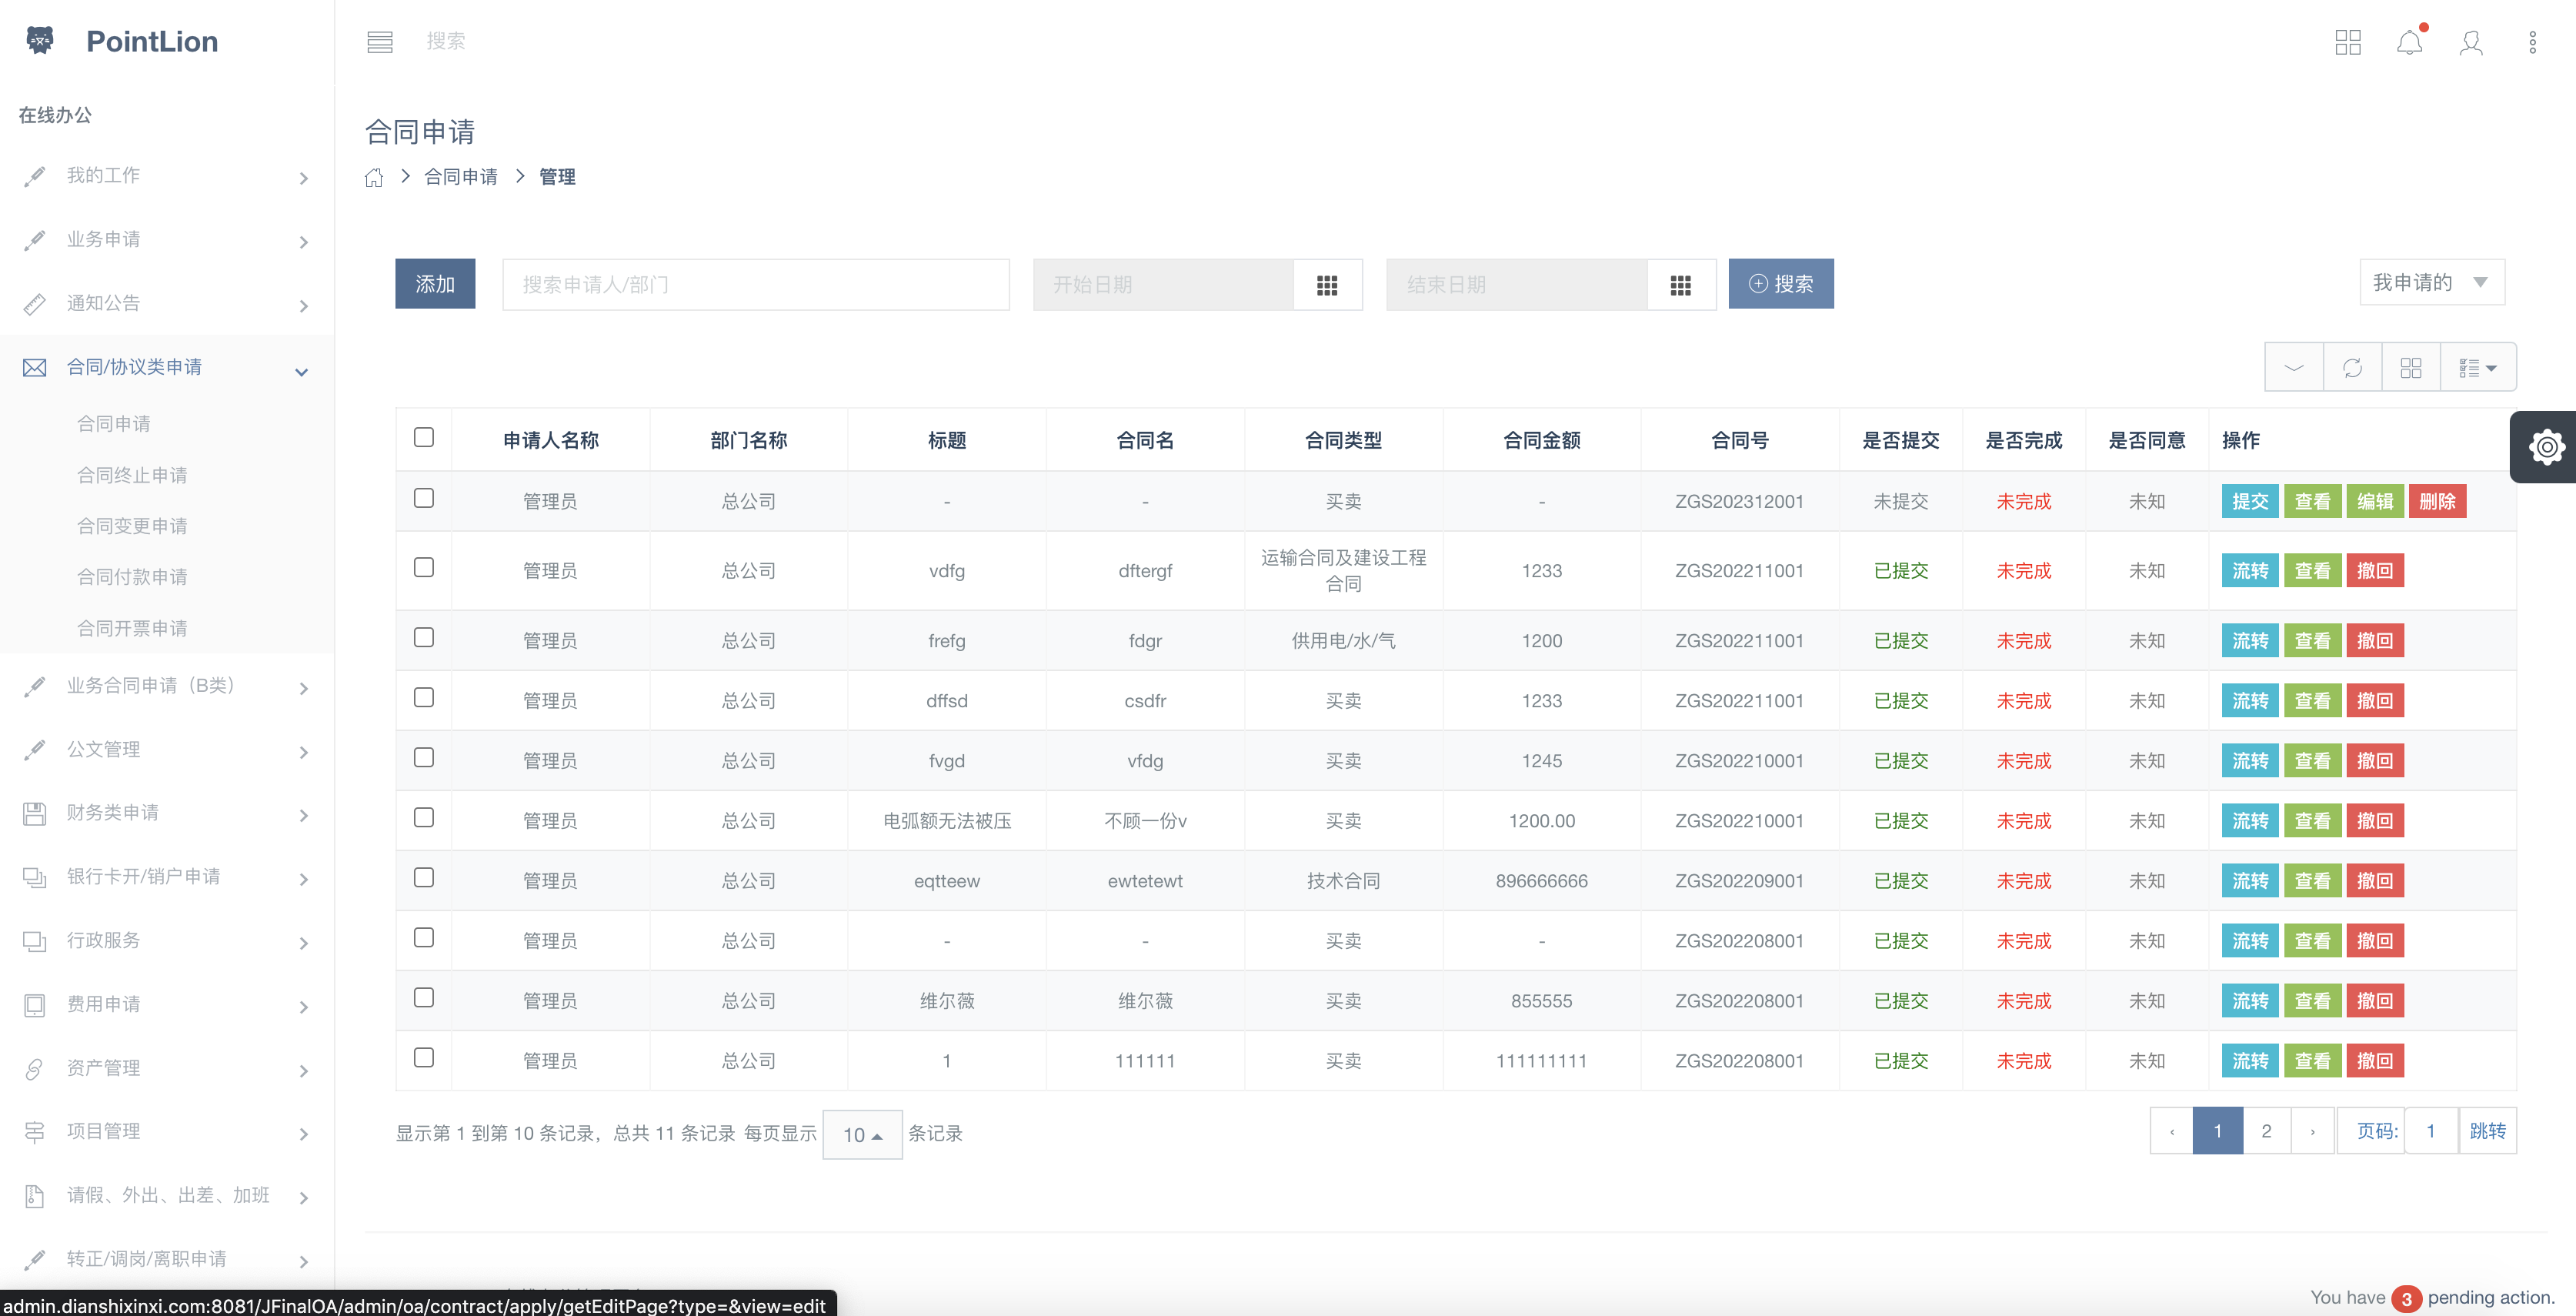Click the link icon beside 资产管理

click(34, 1069)
